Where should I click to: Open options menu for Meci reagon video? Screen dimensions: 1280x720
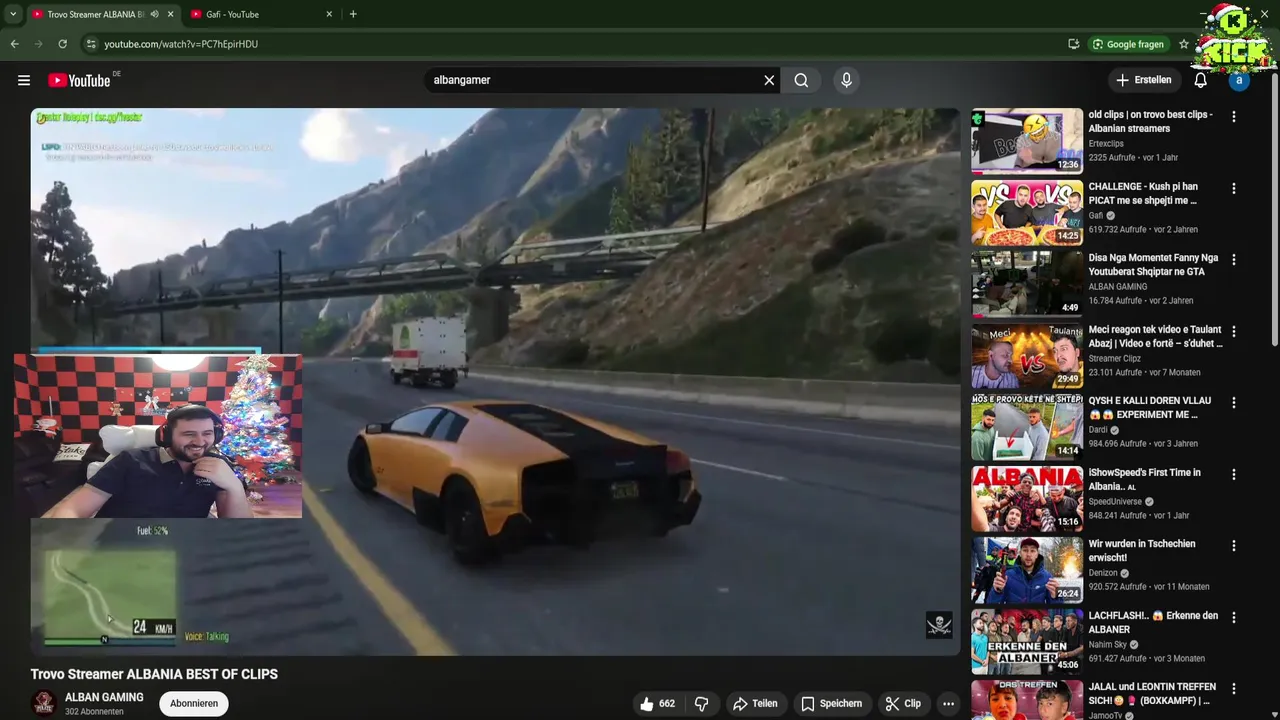[1234, 332]
